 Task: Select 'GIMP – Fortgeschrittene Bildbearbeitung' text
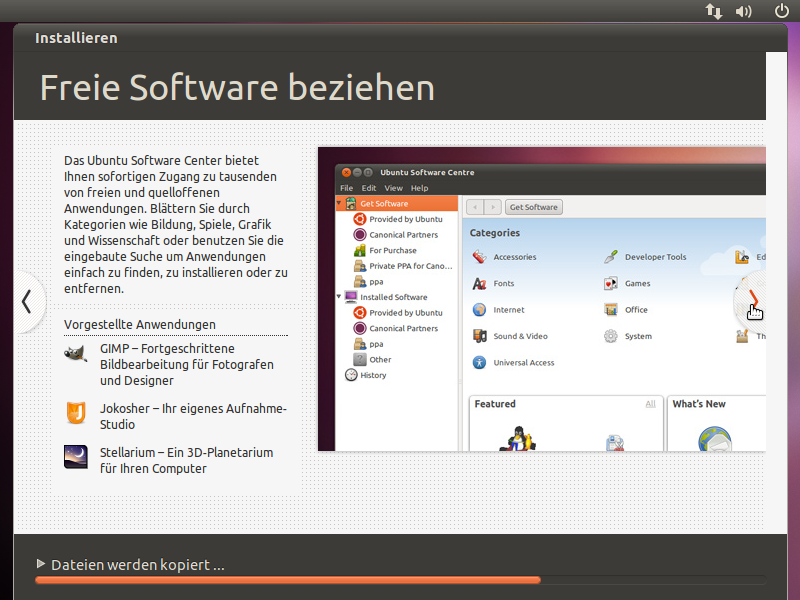click(187, 364)
